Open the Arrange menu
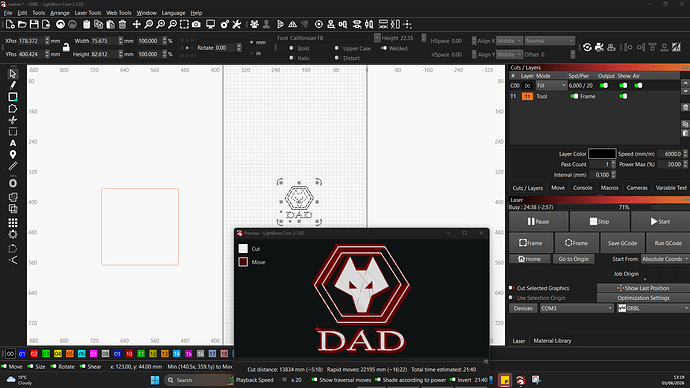 [60, 13]
